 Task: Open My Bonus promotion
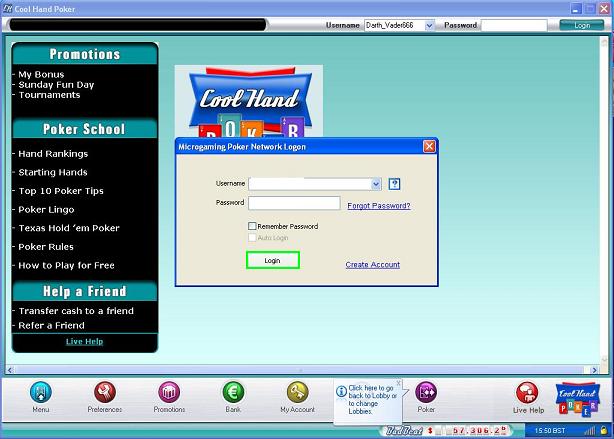click(x=41, y=74)
